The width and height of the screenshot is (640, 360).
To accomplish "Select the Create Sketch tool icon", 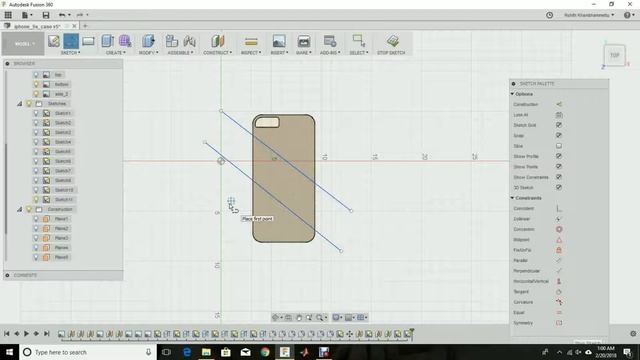I will tap(54, 41).
